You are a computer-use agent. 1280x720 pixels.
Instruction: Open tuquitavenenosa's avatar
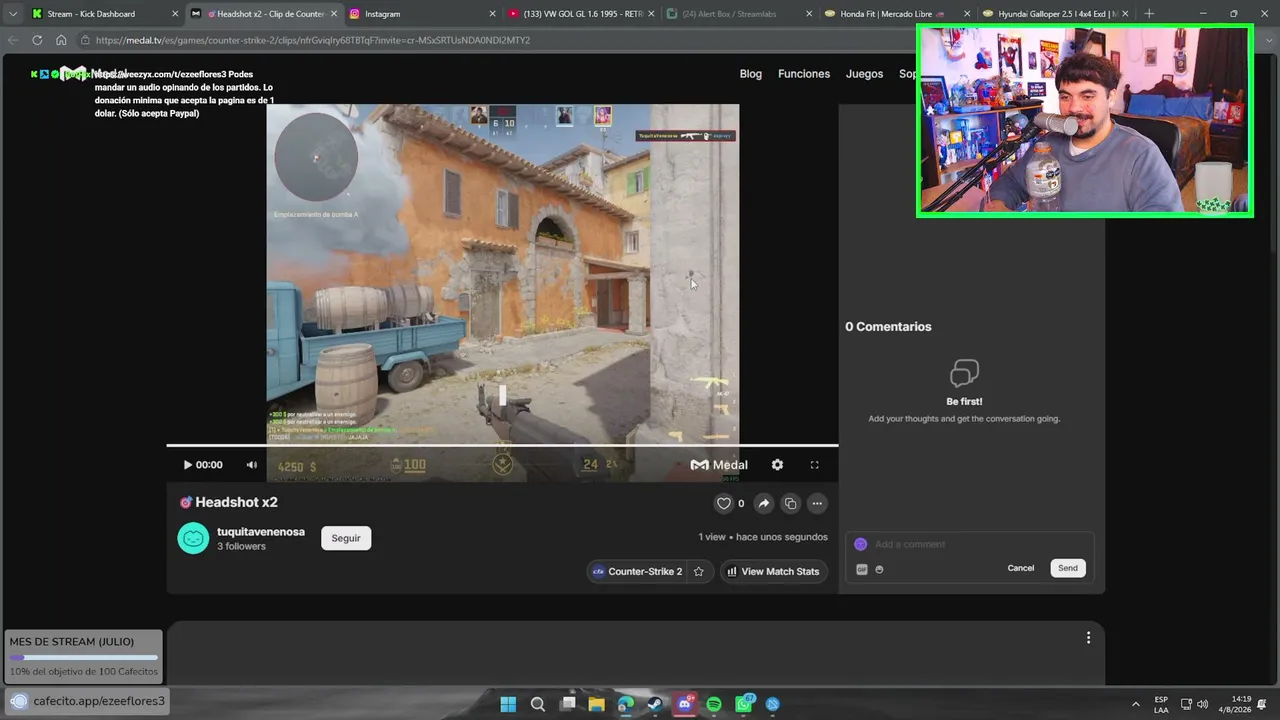coord(193,538)
